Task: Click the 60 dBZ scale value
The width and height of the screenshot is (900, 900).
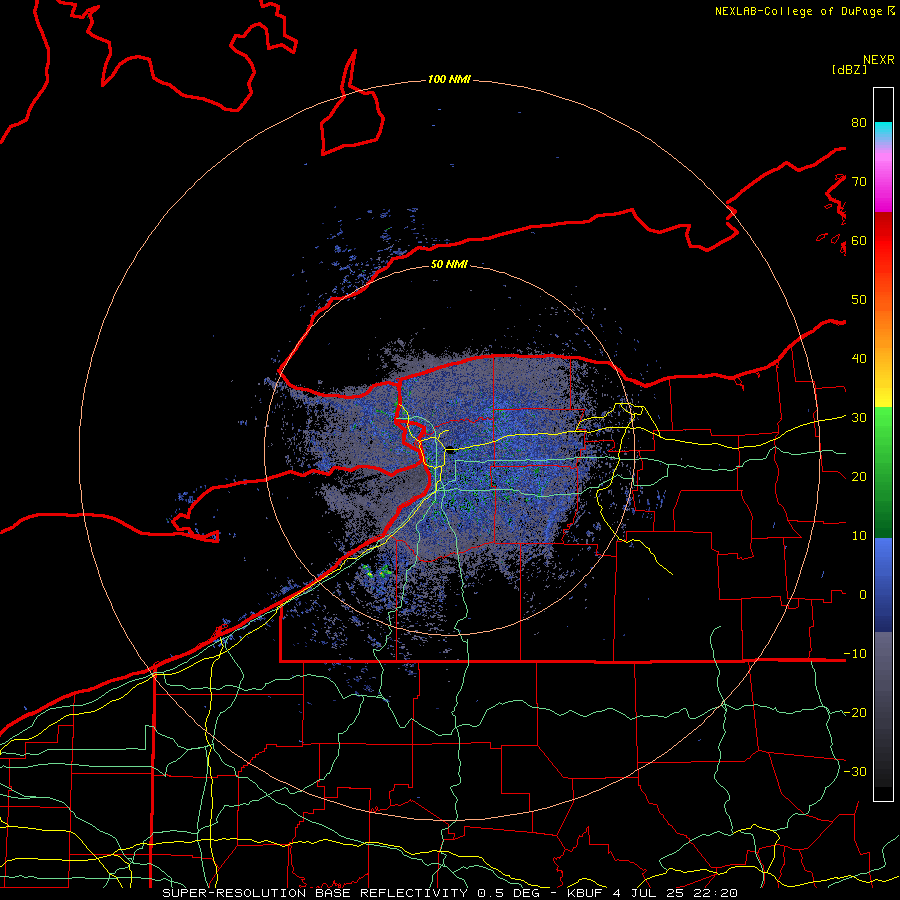Action: click(x=859, y=240)
